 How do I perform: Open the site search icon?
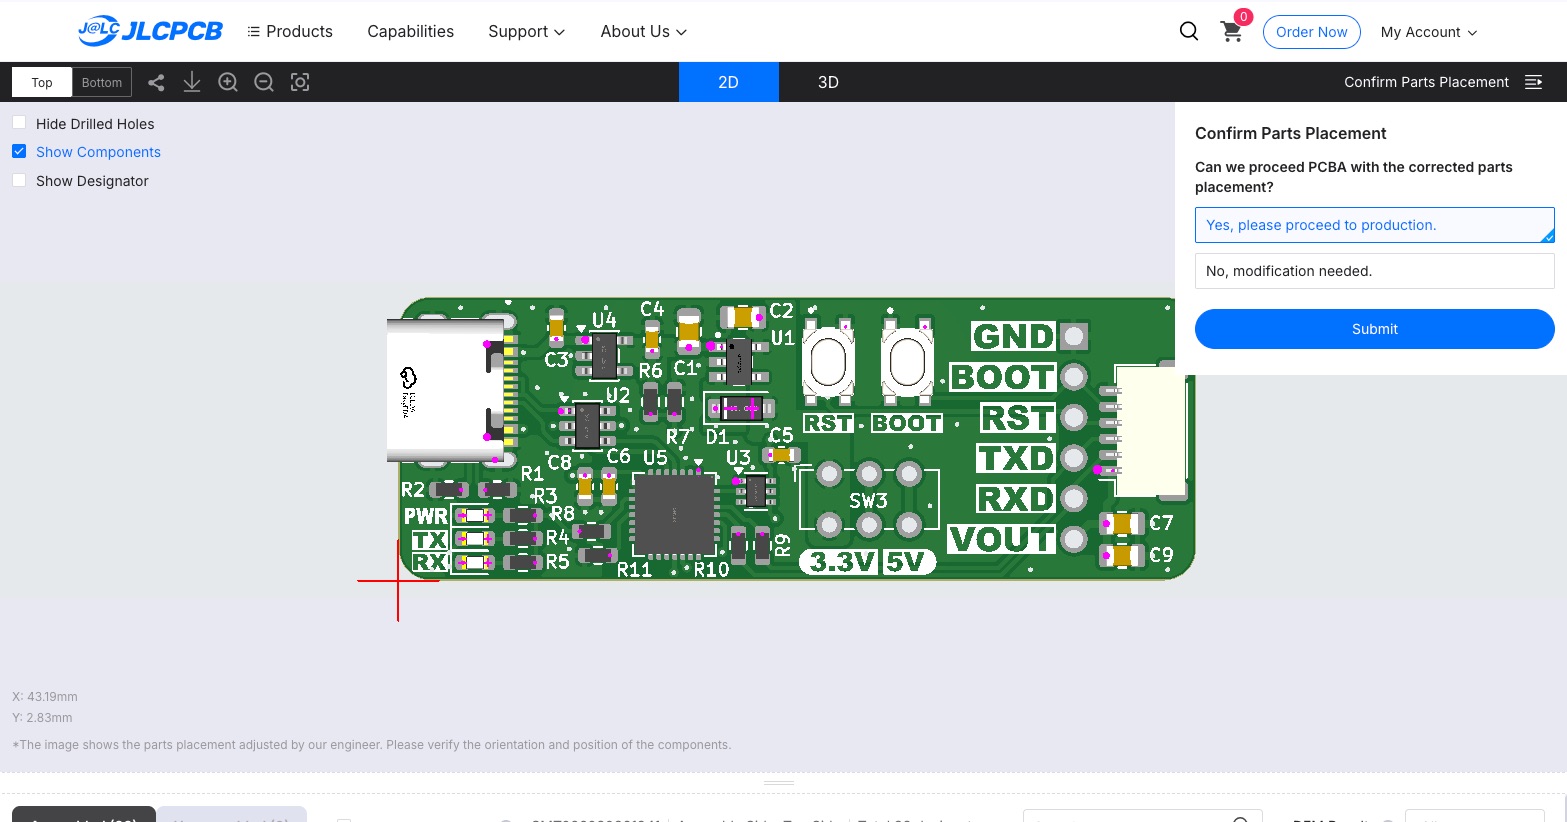click(1188, 31)
